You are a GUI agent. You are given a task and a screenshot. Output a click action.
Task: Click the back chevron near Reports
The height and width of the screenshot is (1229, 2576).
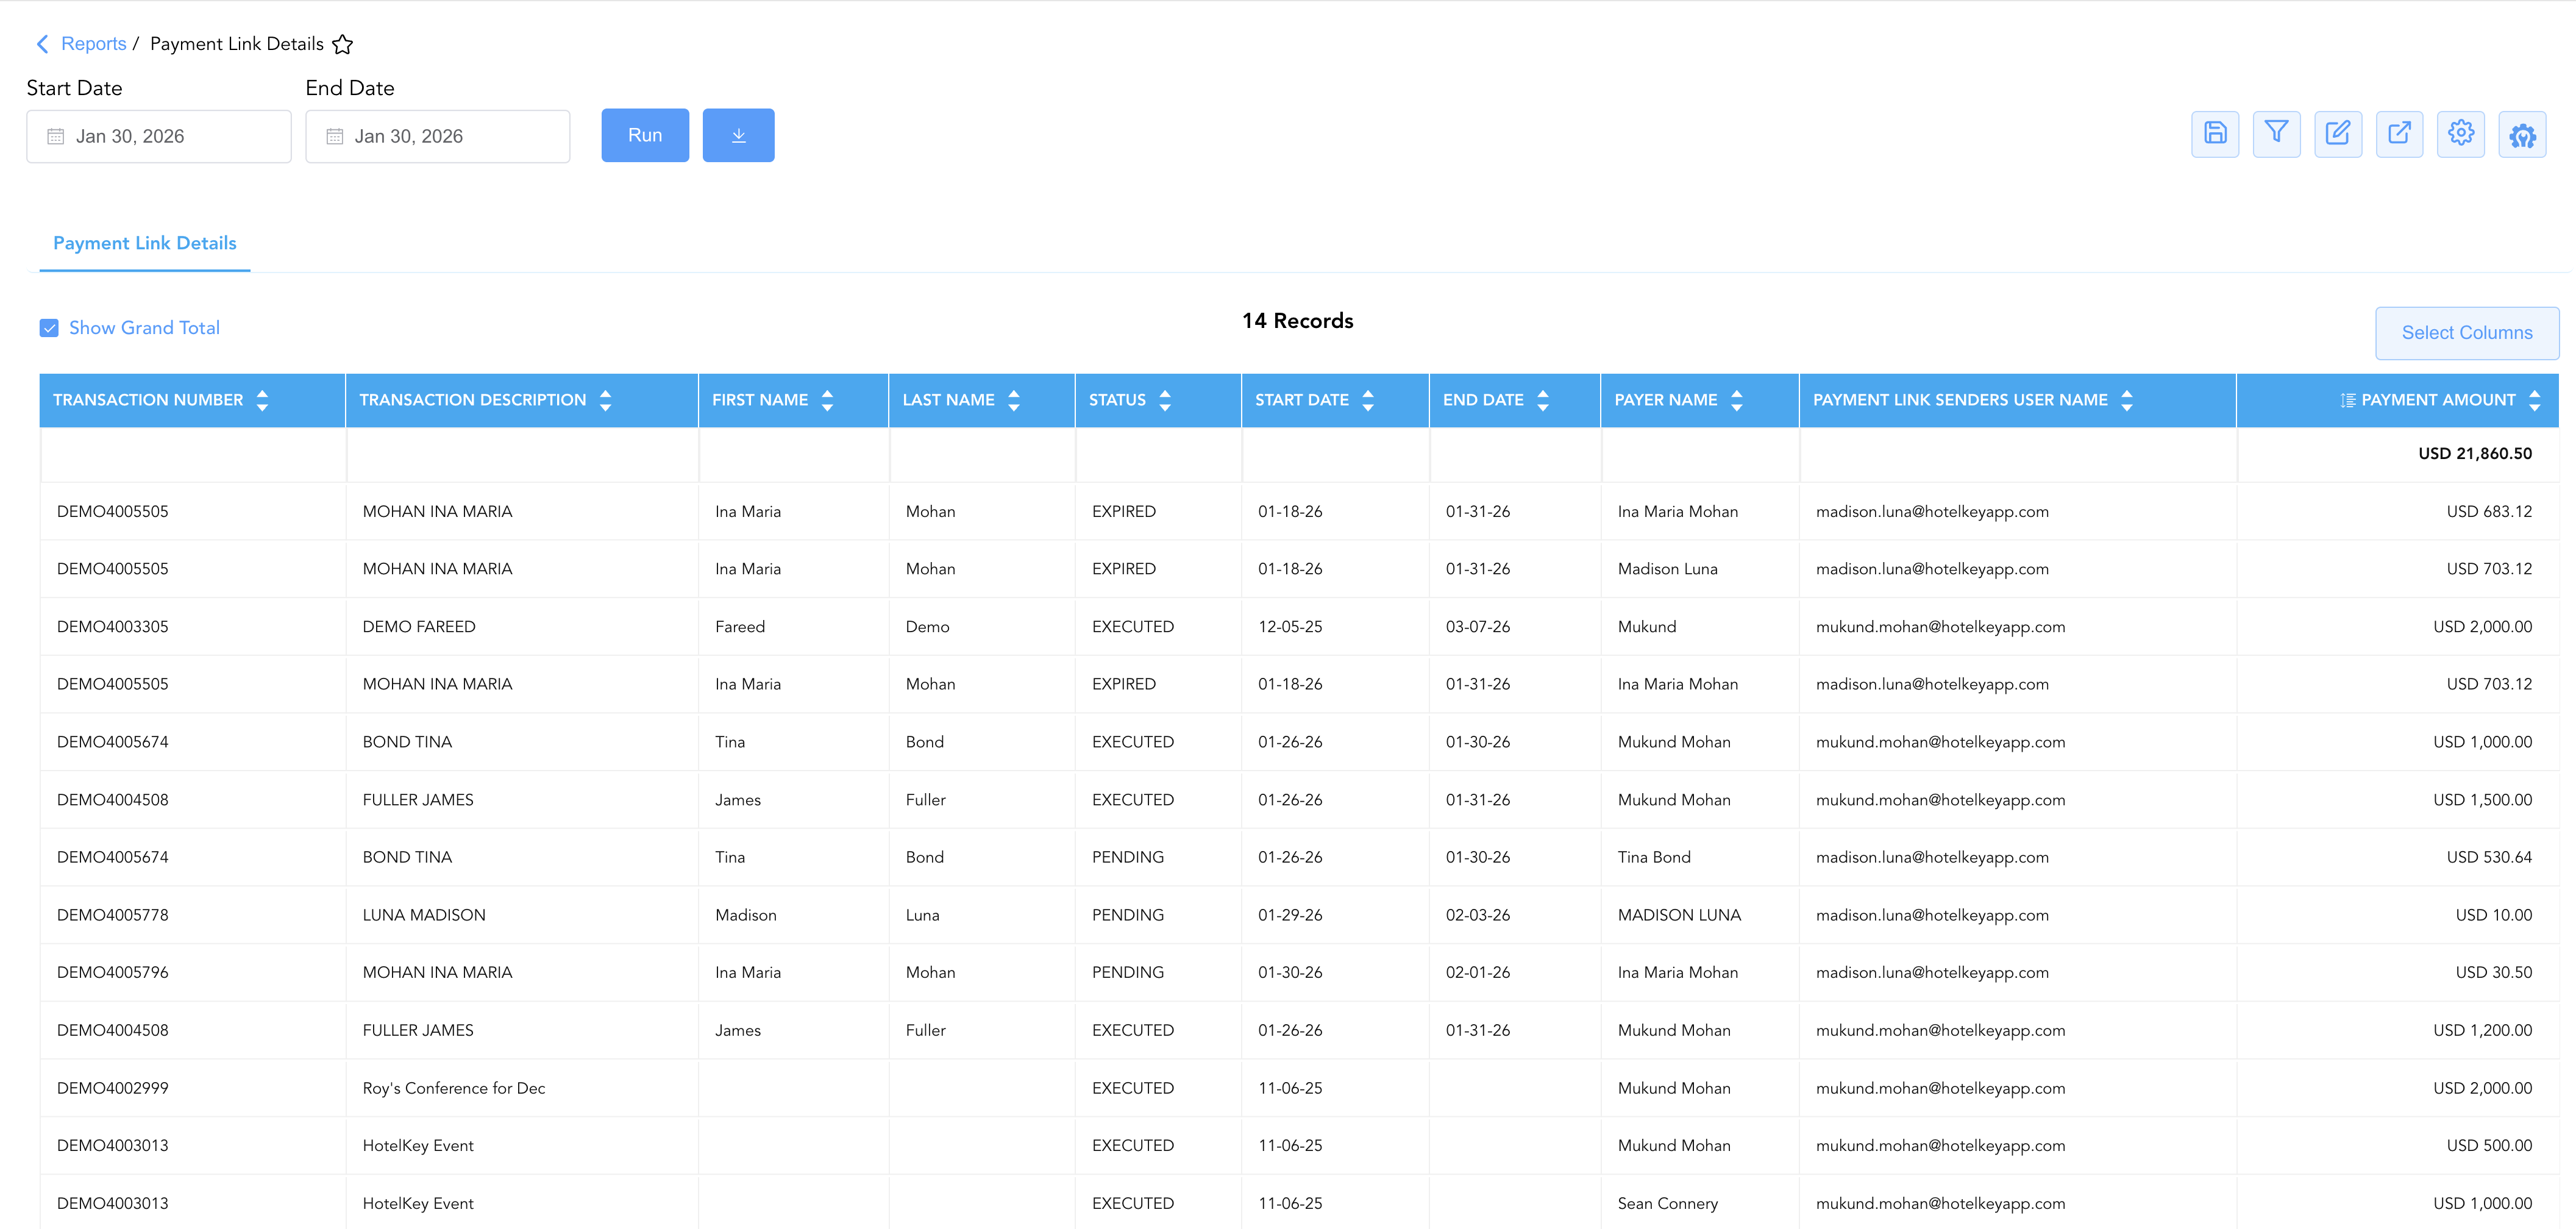coord(42,44)
